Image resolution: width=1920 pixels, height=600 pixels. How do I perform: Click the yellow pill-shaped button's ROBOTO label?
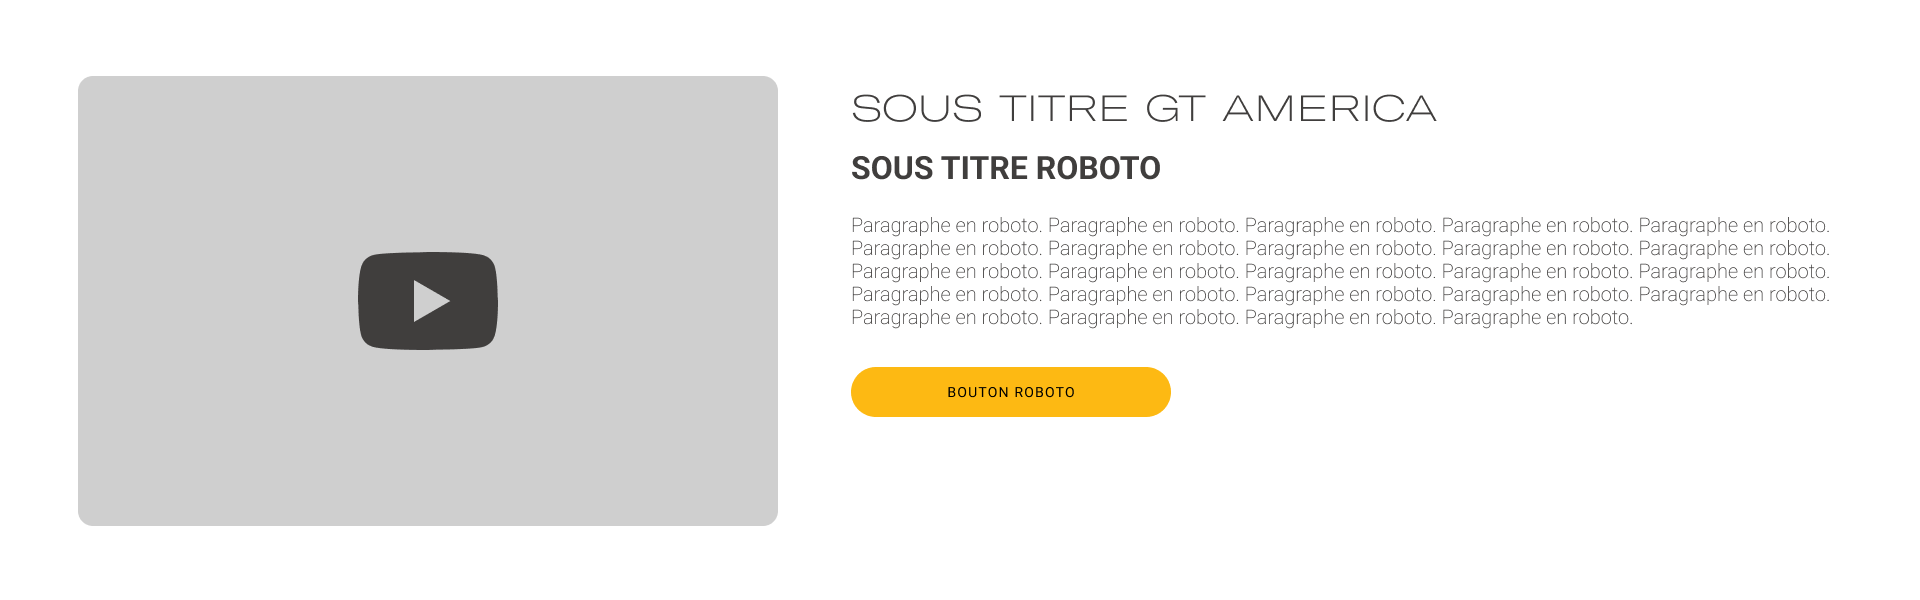point(1045,392)
